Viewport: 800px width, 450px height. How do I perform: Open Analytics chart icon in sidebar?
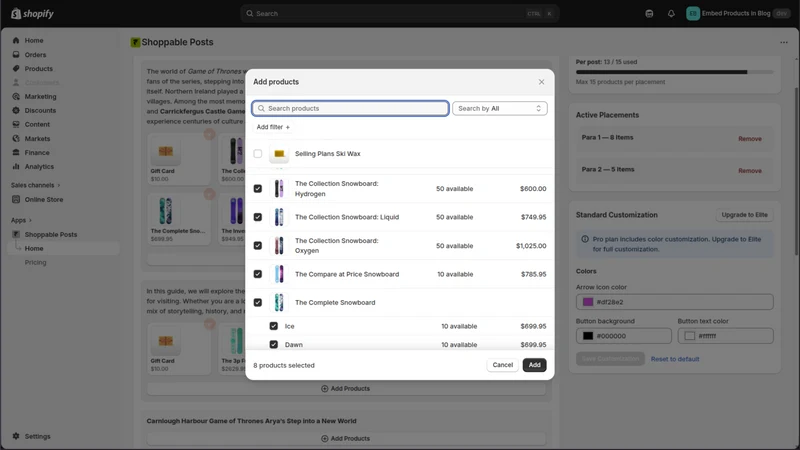tap(16, 166)
